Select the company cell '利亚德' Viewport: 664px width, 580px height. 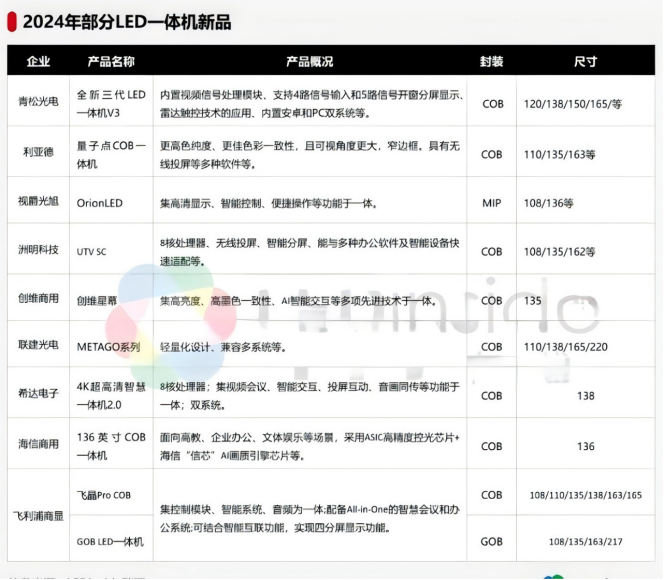pos(38,152)
